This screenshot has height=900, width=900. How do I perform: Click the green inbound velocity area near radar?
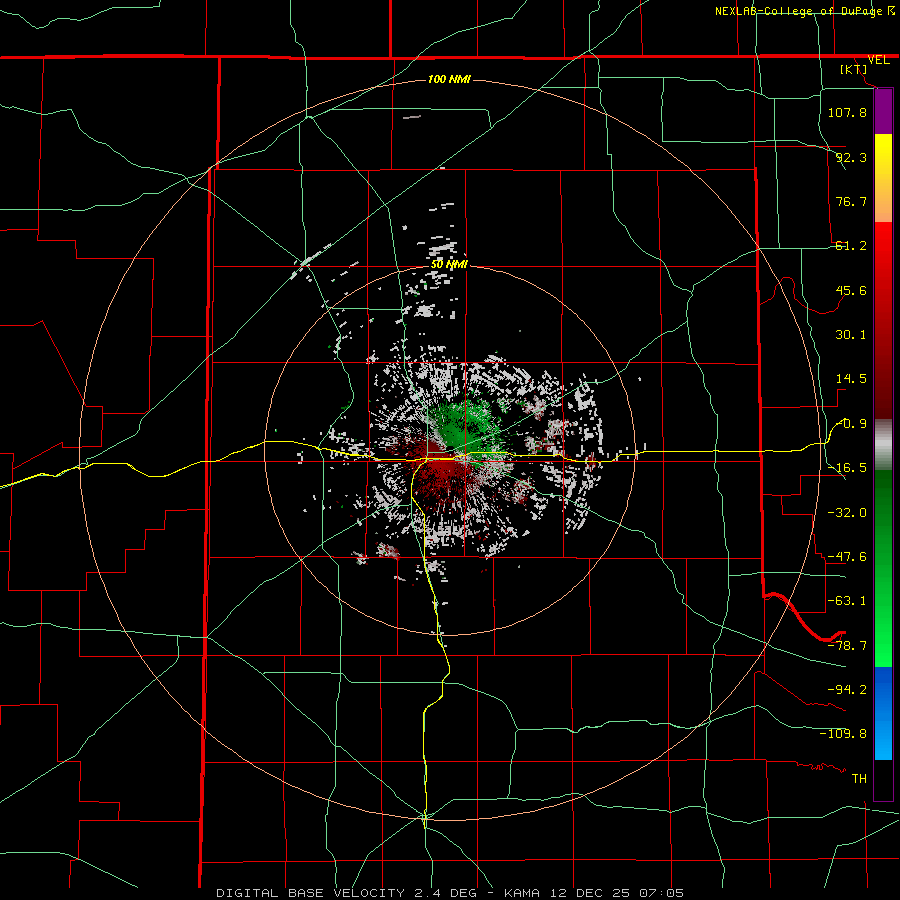(x=464, y=425)
